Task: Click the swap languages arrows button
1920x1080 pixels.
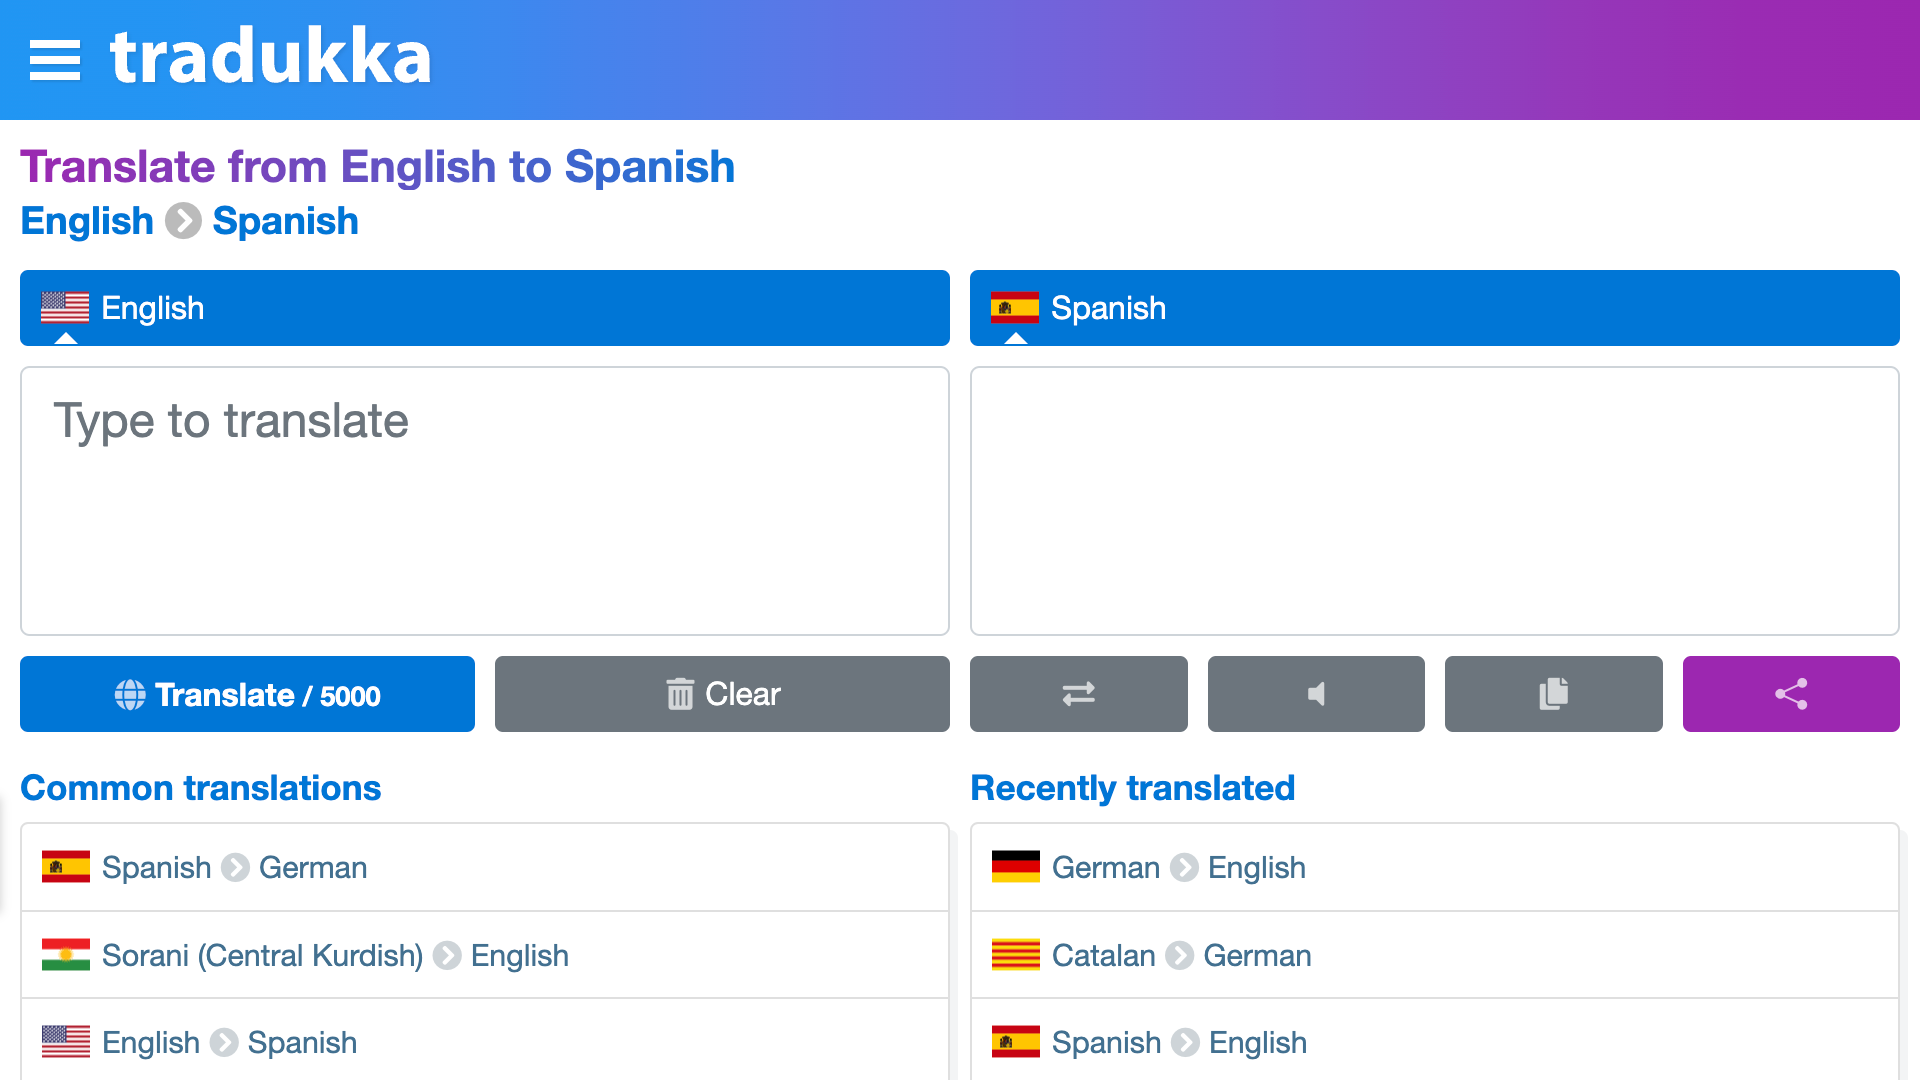Action: pos(1078,694)
